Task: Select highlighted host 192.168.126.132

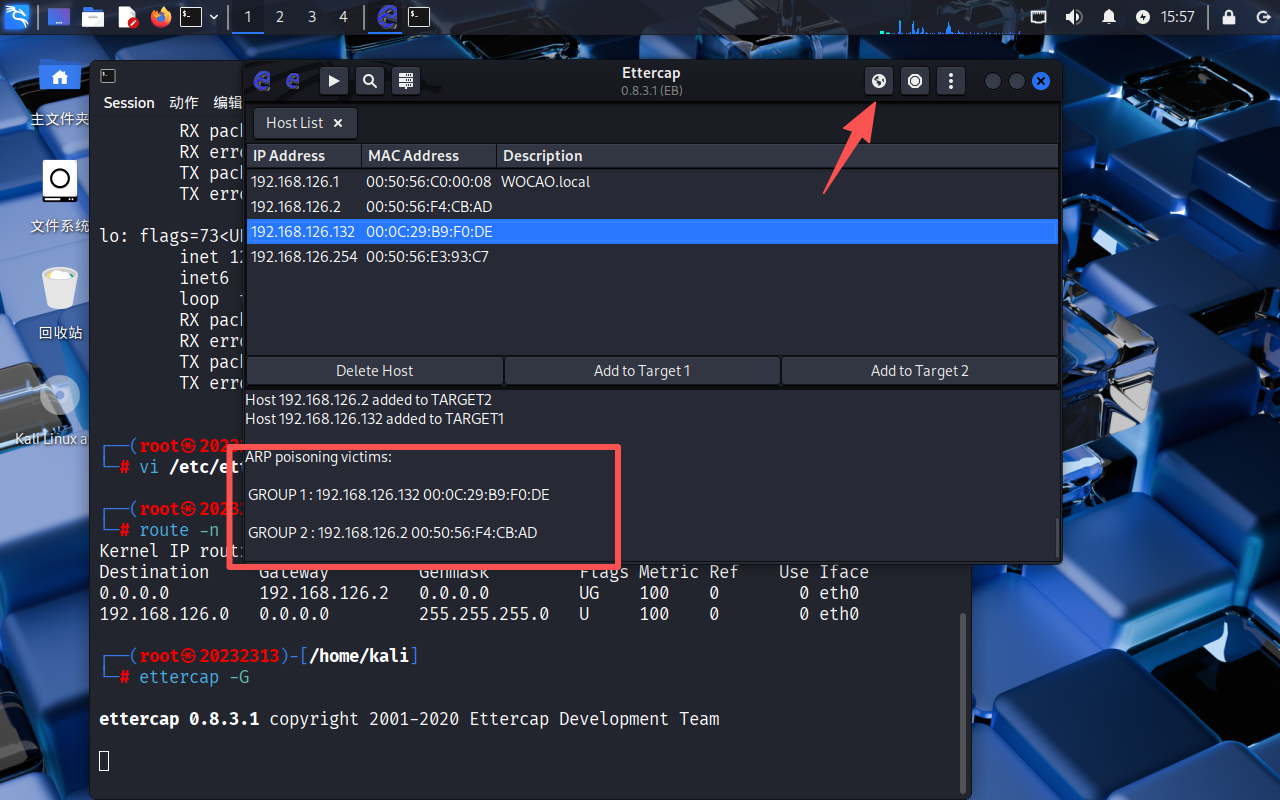Action: 652,232
